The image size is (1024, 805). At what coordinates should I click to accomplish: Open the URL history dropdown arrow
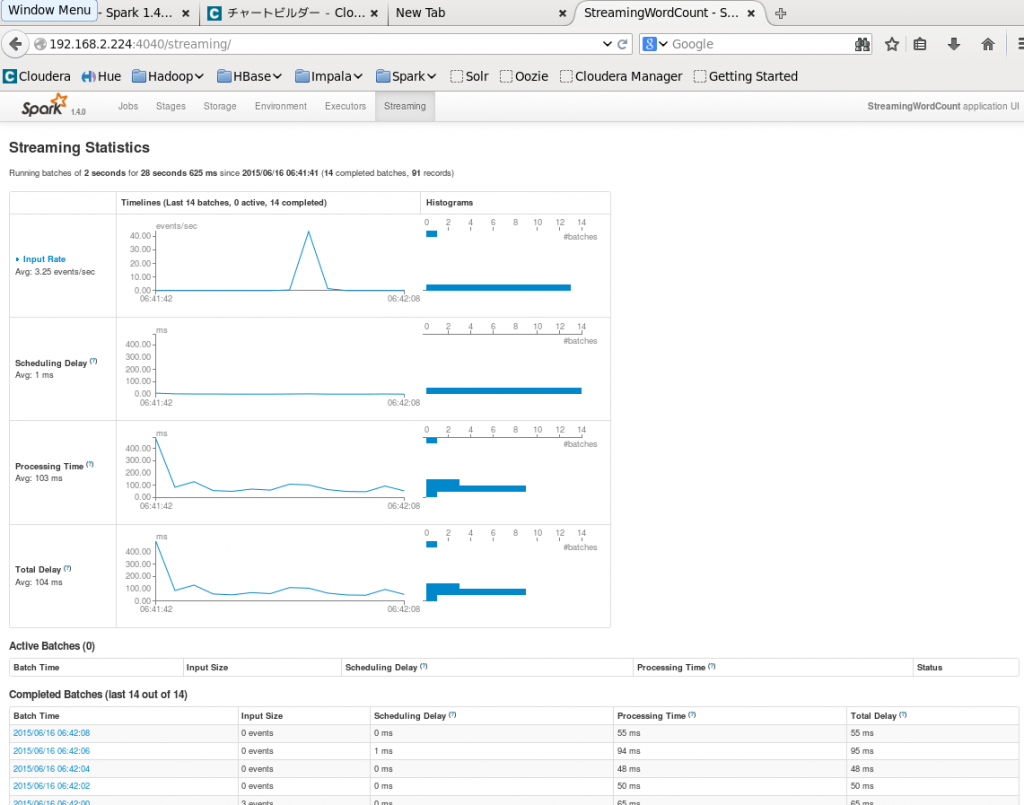pyautogui.click(x=607, y=44)
